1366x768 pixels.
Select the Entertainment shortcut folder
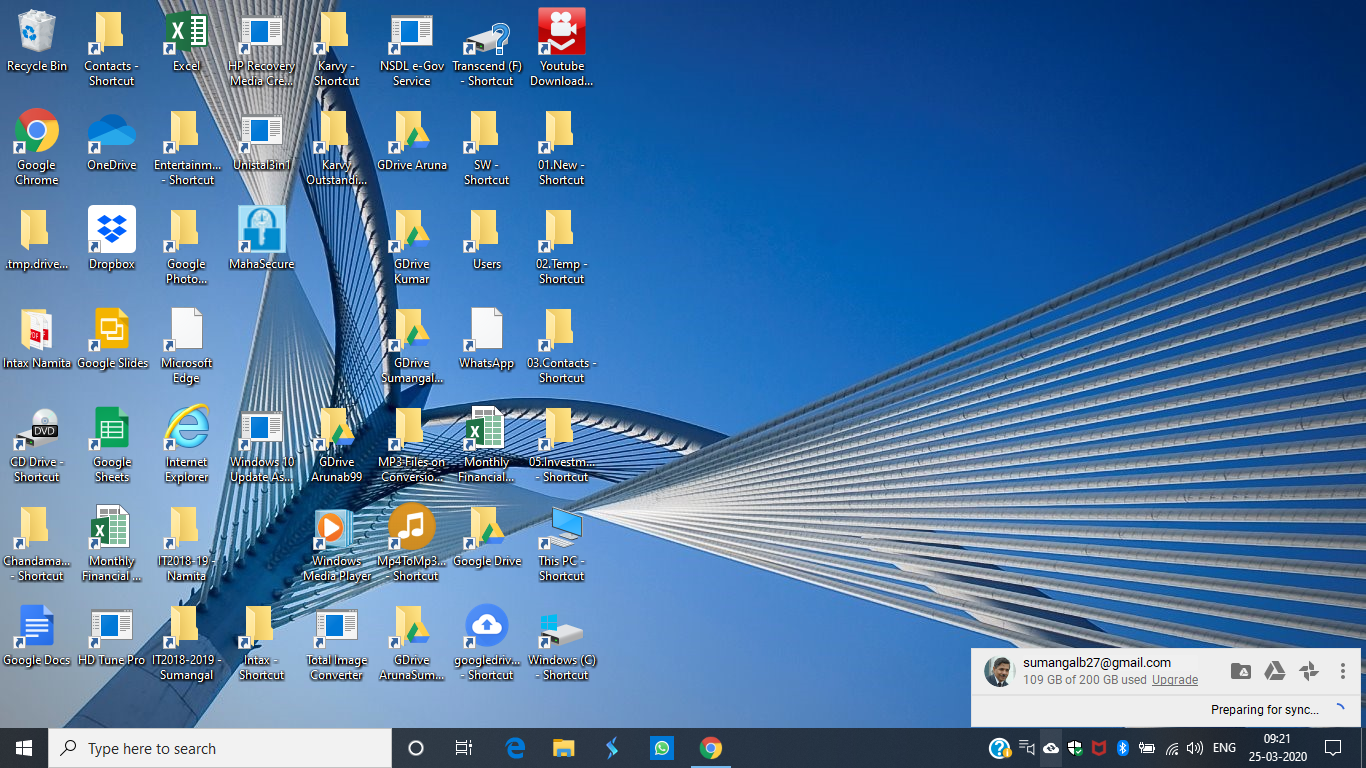pyautogui.click(x=187, y=147)
